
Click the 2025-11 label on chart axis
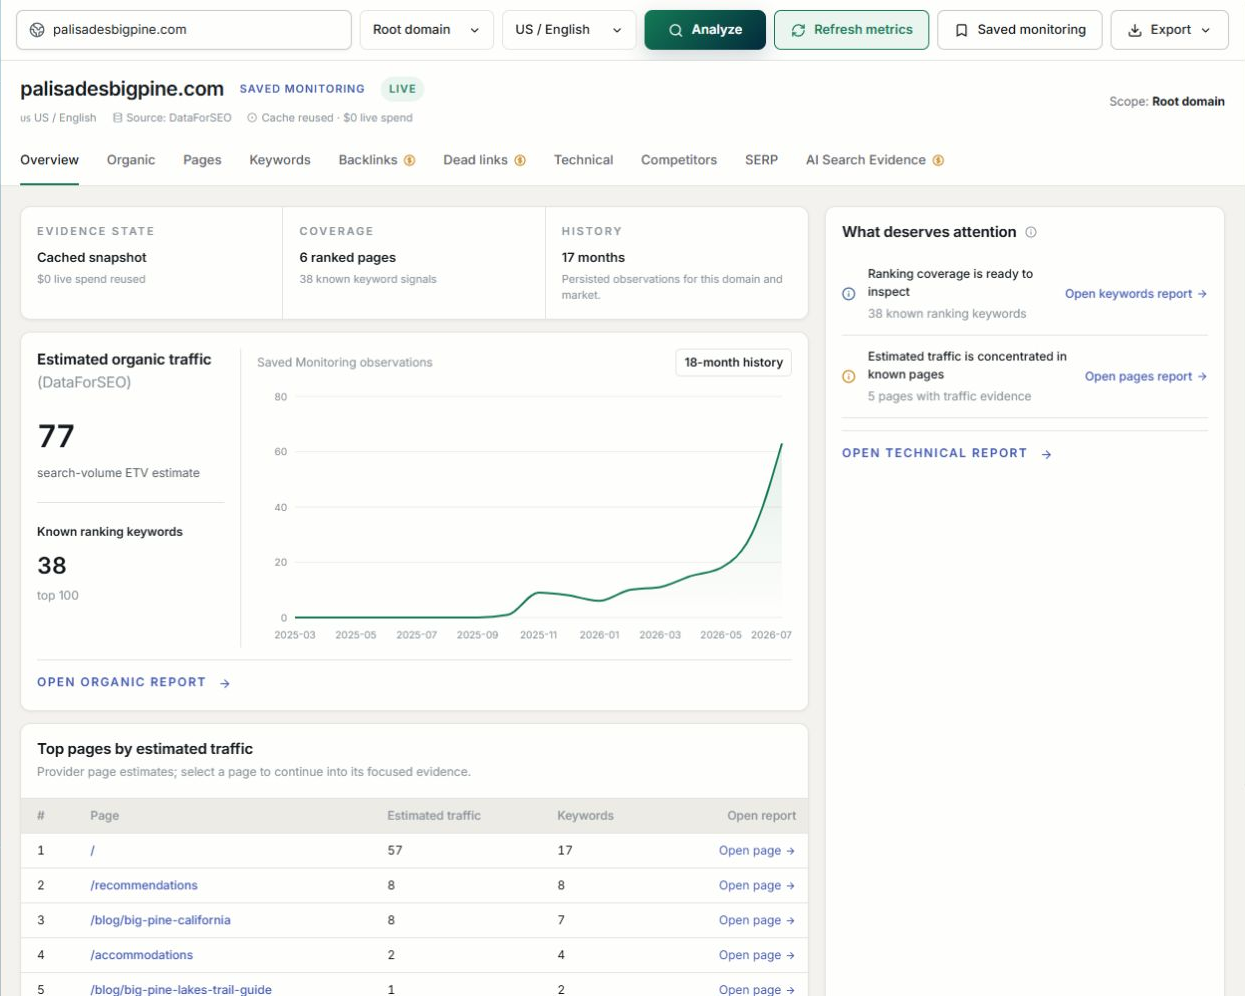538,636
